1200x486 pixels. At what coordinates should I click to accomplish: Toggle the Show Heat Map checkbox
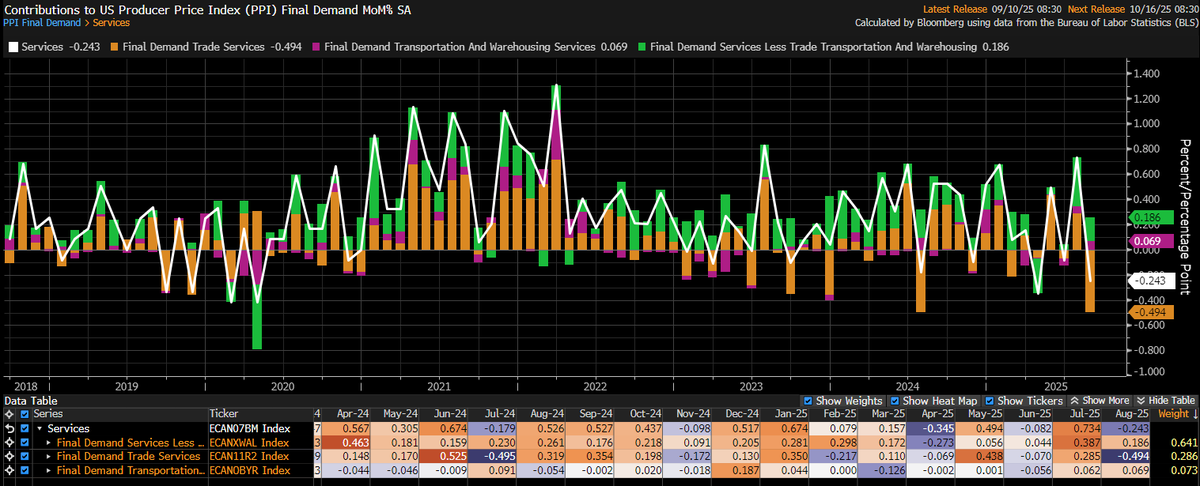(896, 400)
